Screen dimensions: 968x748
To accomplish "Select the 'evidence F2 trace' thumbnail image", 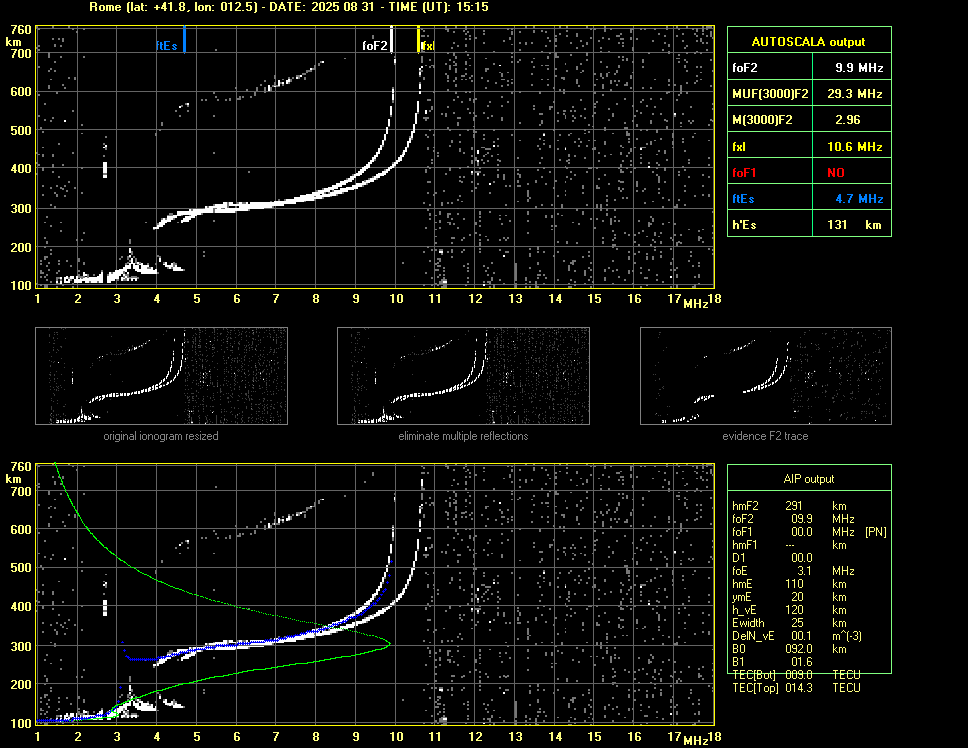I will pyautogui.click(x=766, y=376).
